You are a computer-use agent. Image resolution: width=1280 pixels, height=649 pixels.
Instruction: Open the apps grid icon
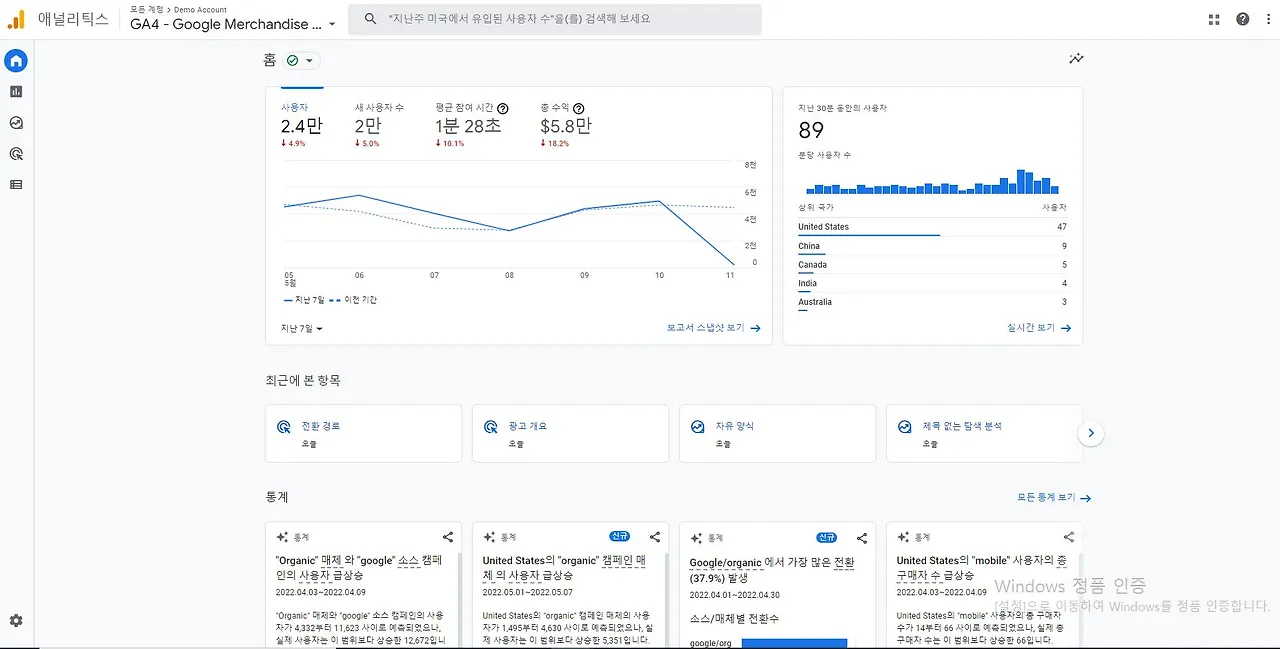coord(1214,19)
